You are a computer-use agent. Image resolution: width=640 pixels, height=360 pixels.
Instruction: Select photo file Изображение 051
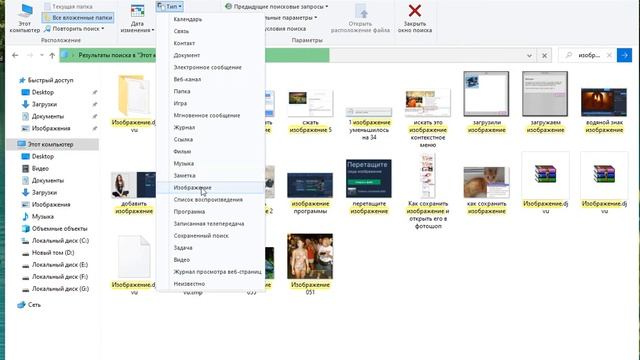[x=310, y=264]
